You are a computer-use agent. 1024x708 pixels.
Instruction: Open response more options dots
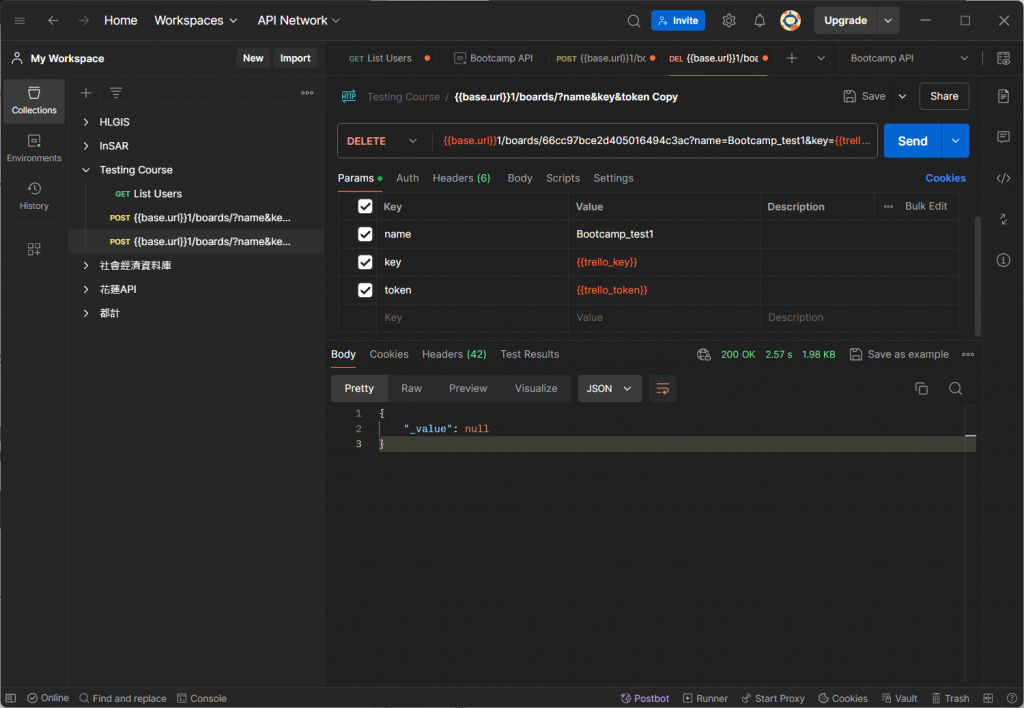967,355
